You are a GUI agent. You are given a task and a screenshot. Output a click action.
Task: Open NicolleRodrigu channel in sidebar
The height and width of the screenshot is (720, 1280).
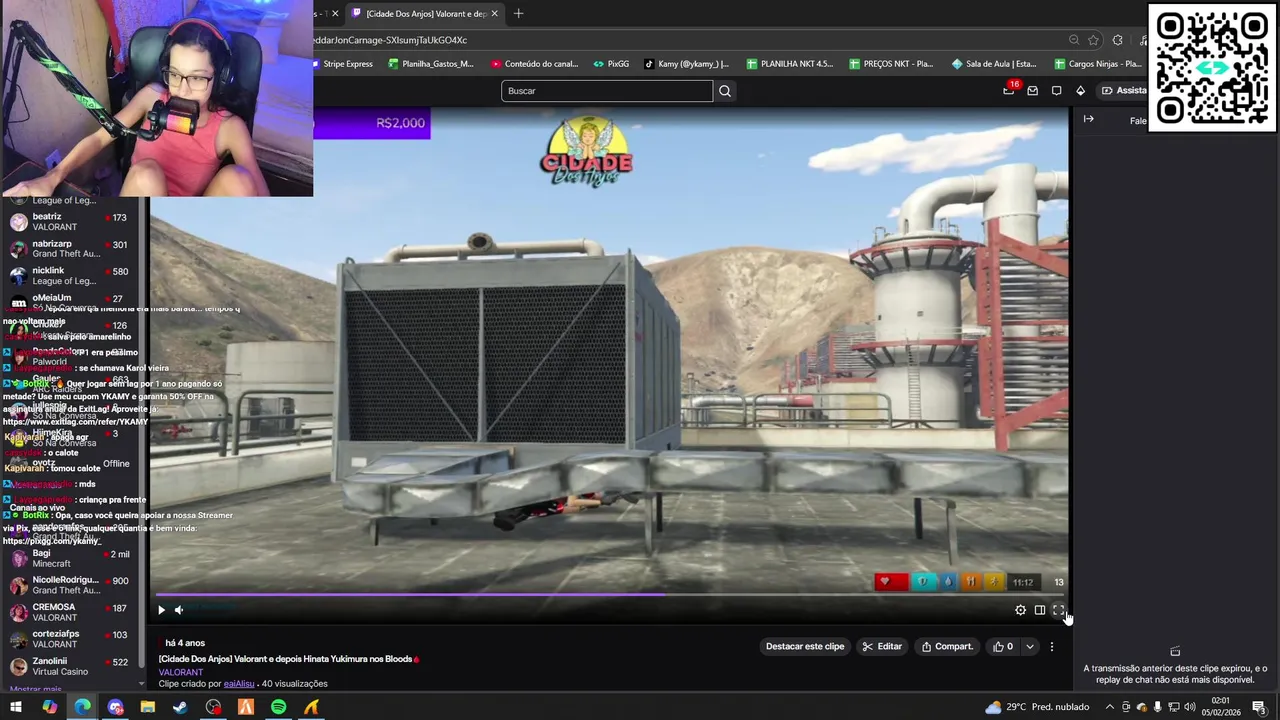tap(70, 585)
